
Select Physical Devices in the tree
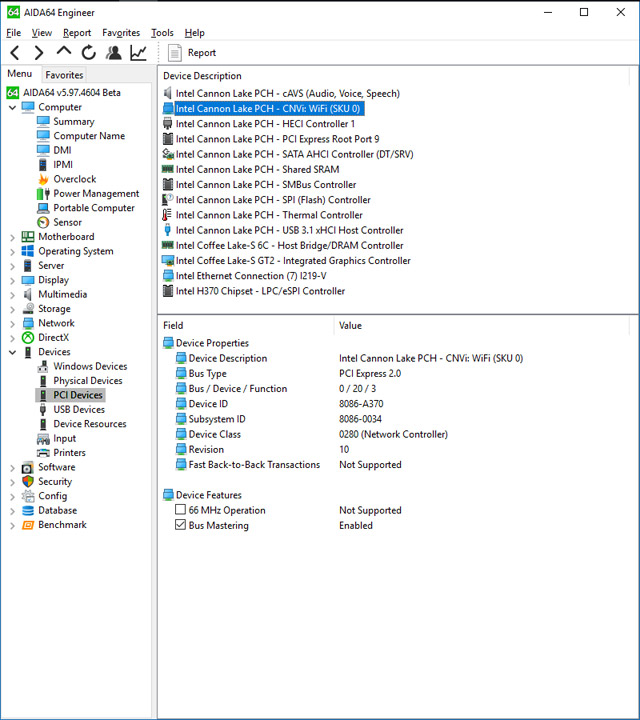pyautogui.click(x=88, y=381)
